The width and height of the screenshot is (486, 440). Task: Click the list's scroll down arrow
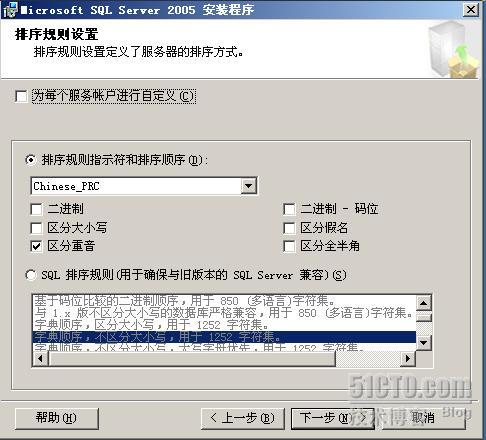click(424, 343)
